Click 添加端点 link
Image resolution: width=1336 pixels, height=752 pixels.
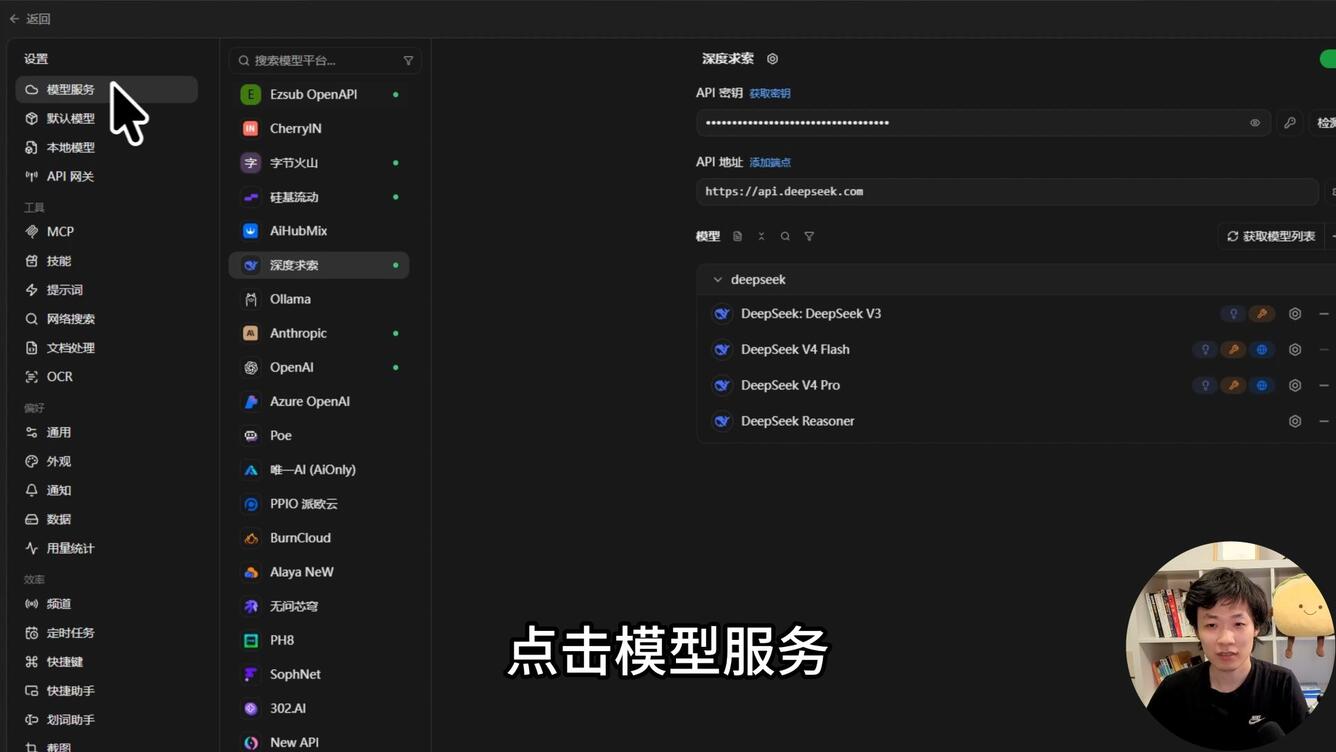770,162
